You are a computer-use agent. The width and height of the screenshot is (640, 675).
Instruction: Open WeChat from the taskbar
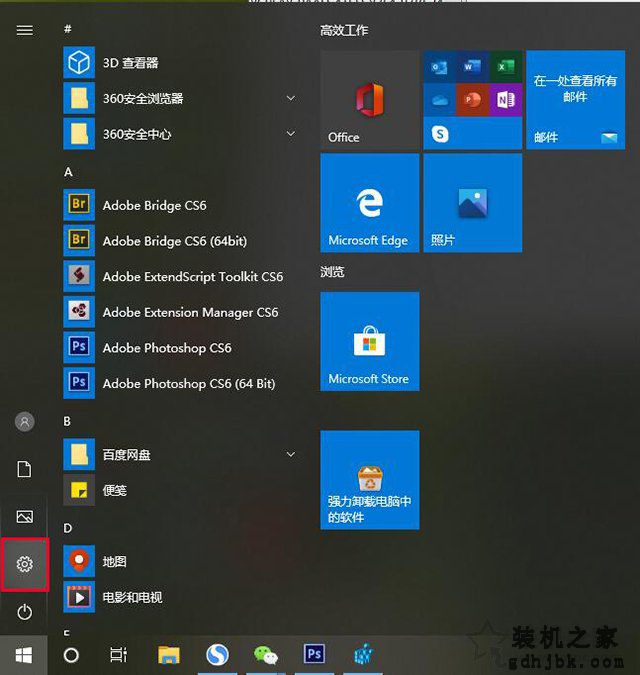pos(266,656)
